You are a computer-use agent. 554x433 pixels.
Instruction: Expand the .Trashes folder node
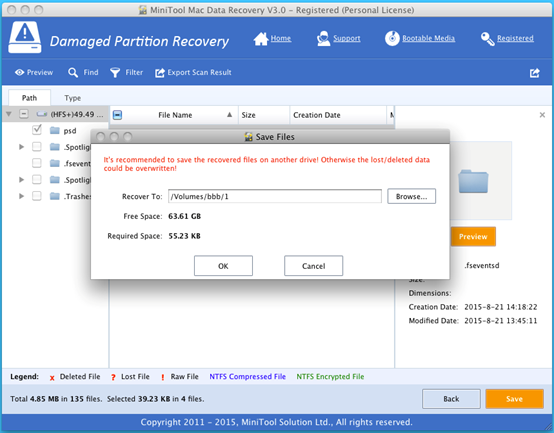(22, 196)
